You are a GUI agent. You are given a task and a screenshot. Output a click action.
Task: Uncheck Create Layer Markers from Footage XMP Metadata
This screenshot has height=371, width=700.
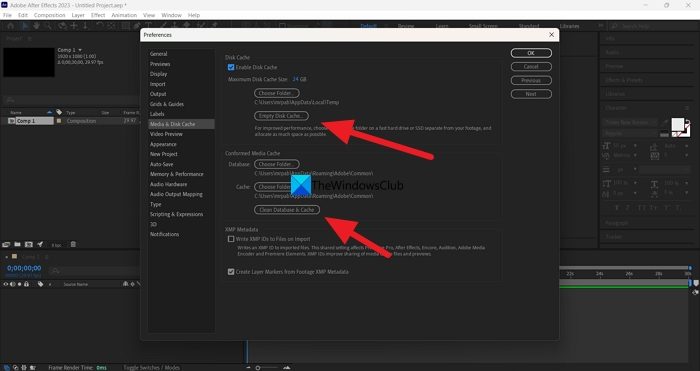[231, 272]
